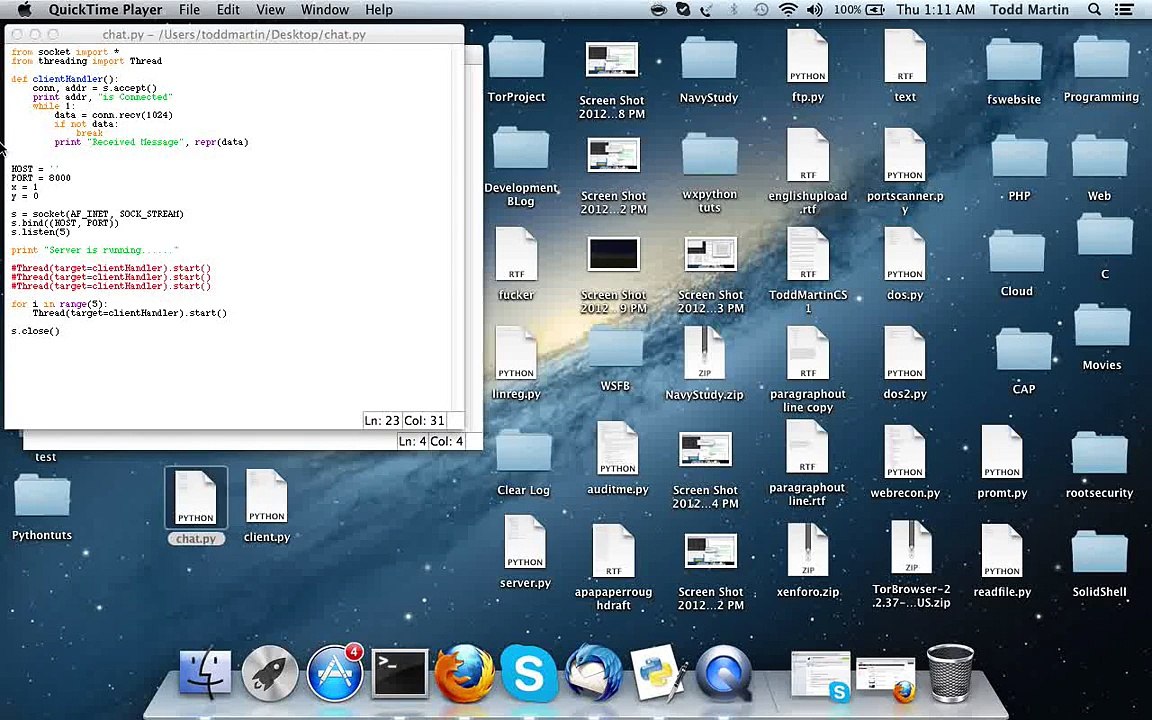The height and width of the screenshot is (720, 1152).
Task: Open Launchpad rocket icon in dock
Action: click(270, 673)
